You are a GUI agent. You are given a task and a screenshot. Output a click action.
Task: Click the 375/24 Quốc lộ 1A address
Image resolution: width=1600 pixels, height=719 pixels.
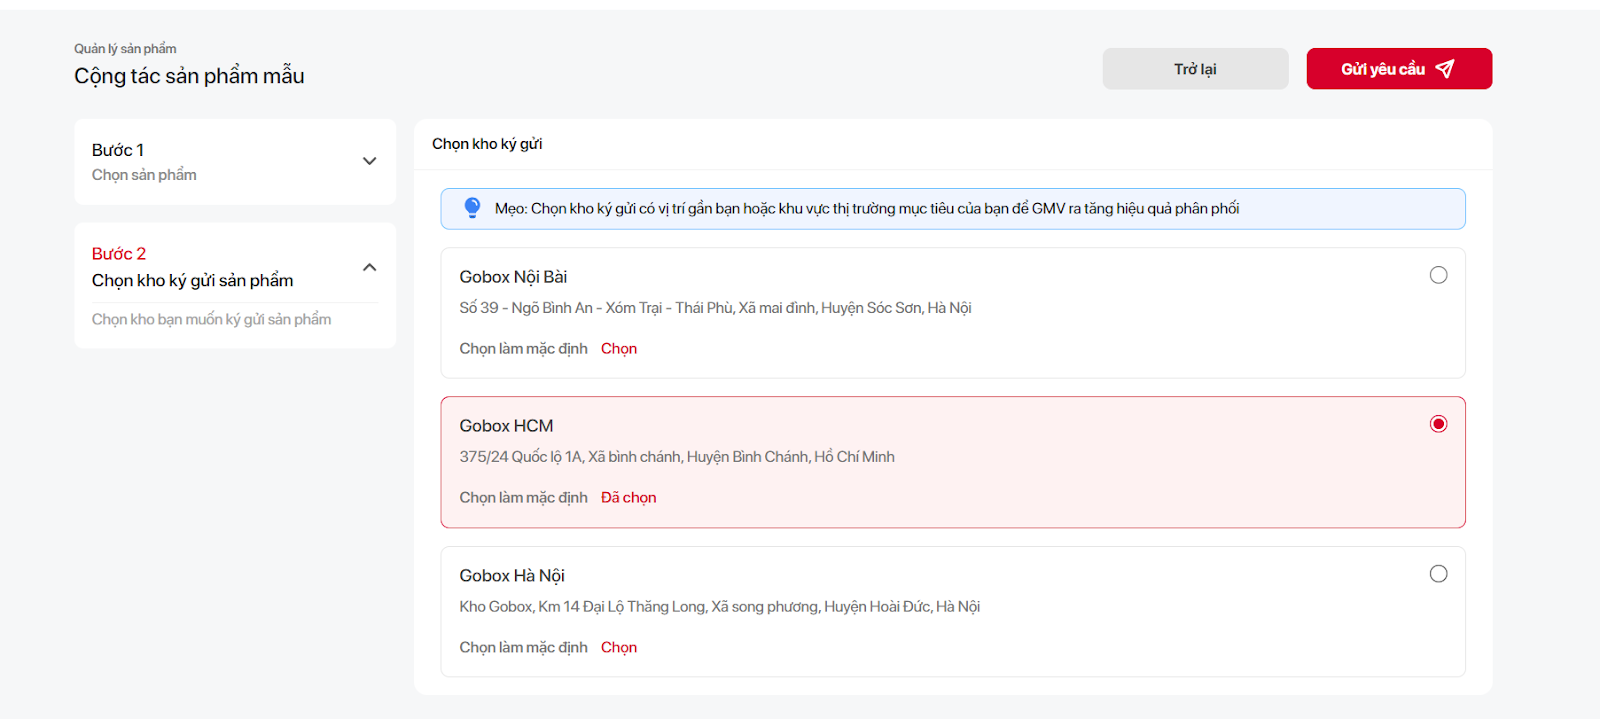point(677,457)
